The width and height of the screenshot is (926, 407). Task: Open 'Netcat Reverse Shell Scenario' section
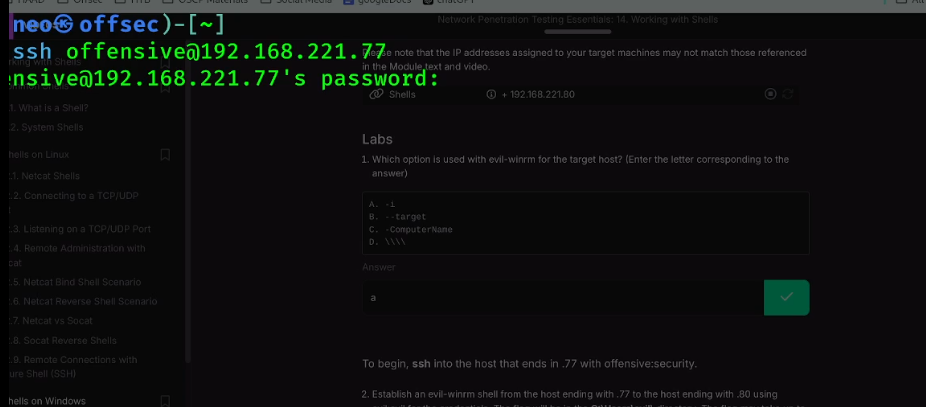point(83,301)
